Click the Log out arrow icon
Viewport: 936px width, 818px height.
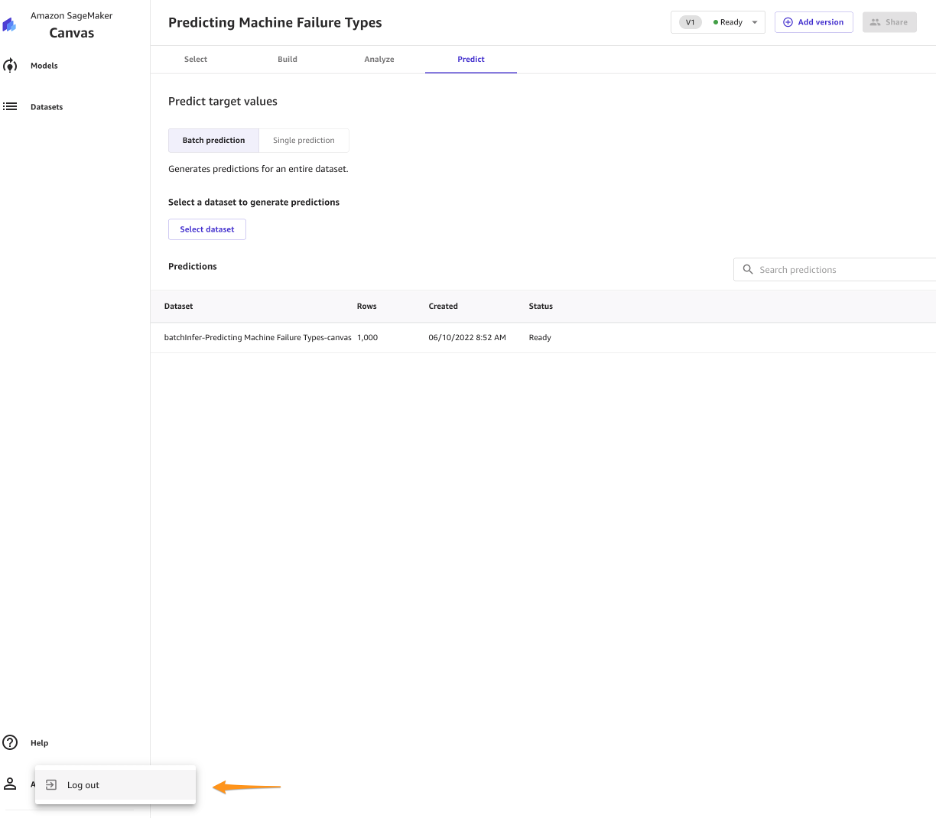pyautogui.click(x=51, y=785)
